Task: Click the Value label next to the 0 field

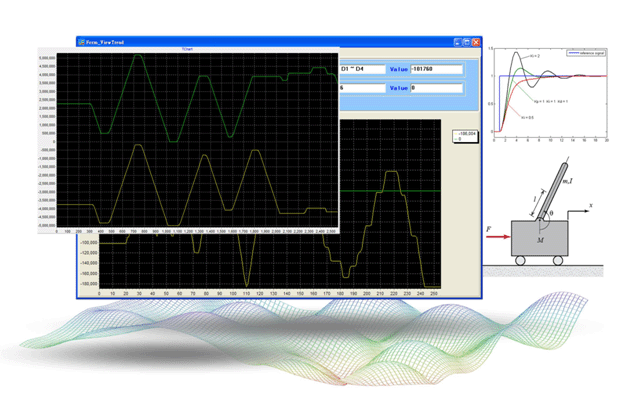Action: coord(398,88)
